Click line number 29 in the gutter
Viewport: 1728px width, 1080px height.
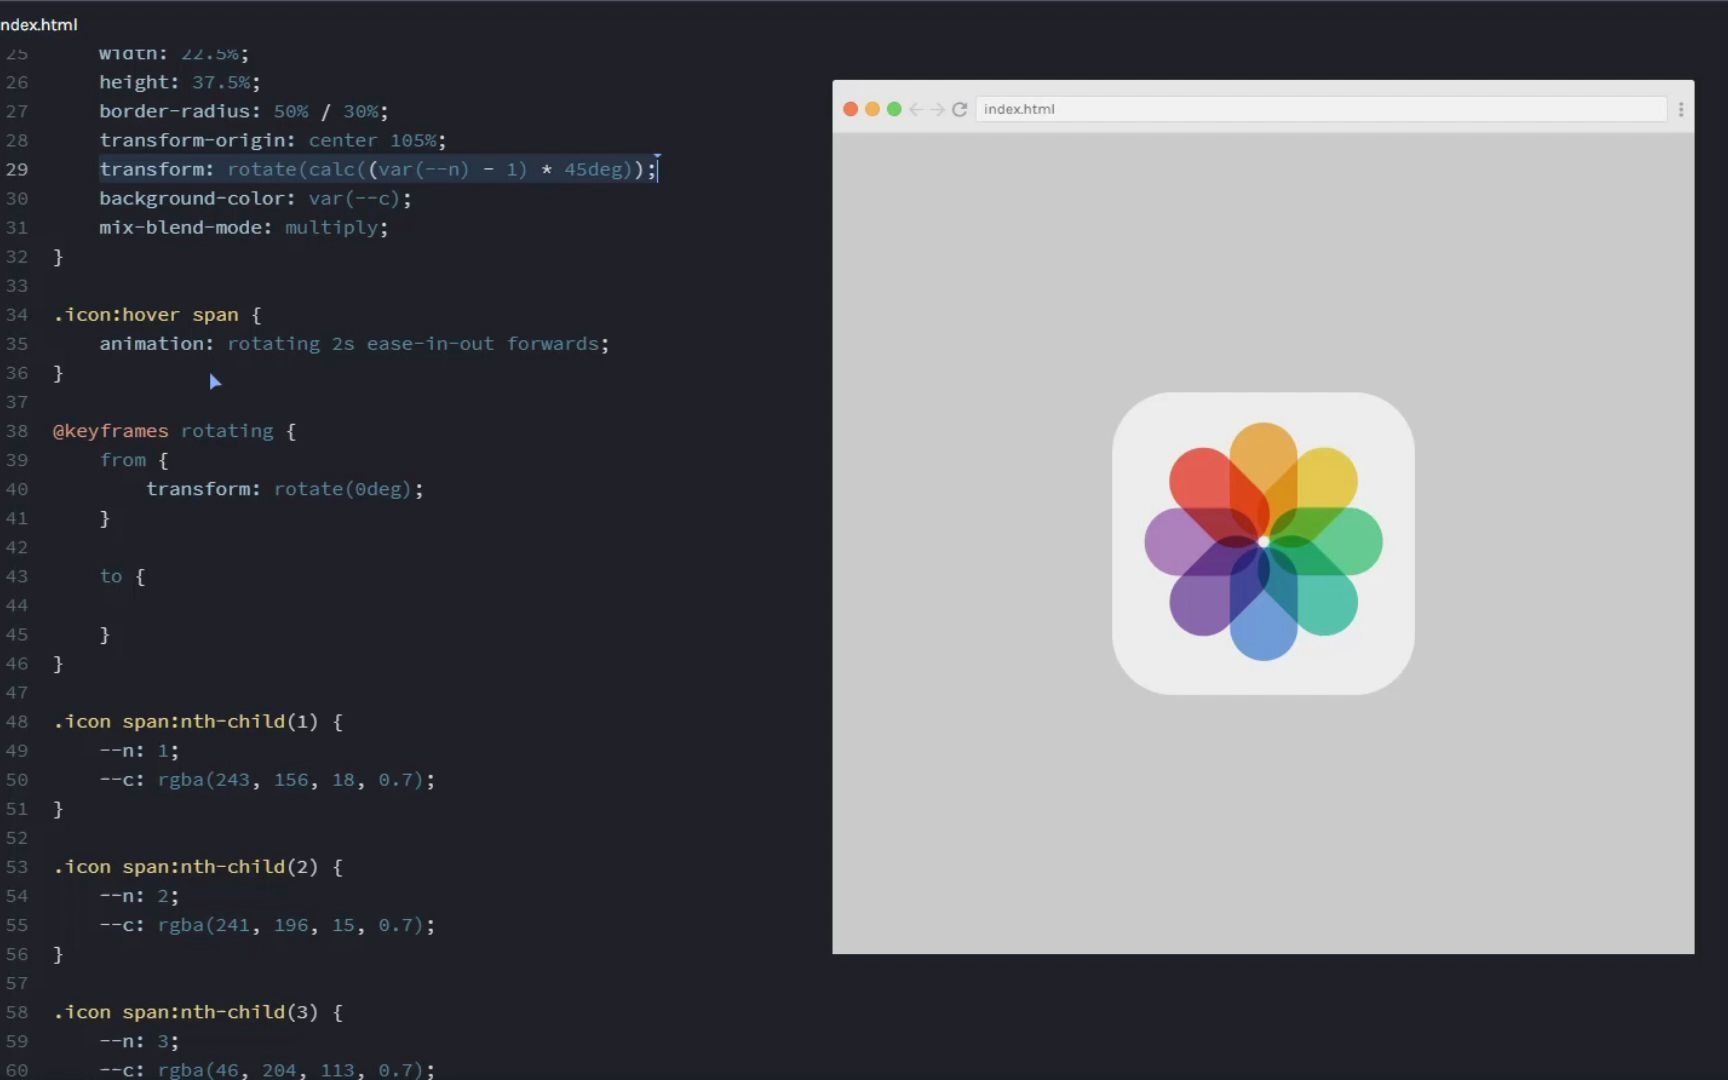17,169
